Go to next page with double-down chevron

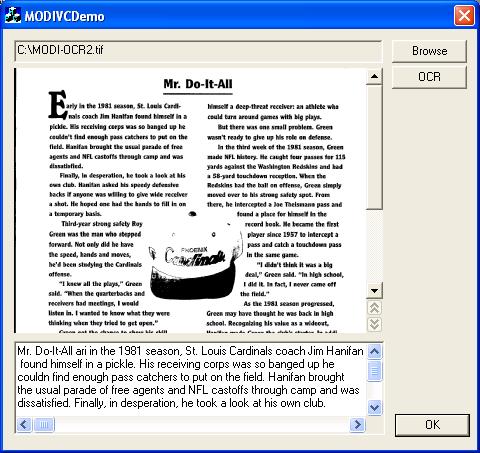tap(374, 324)
